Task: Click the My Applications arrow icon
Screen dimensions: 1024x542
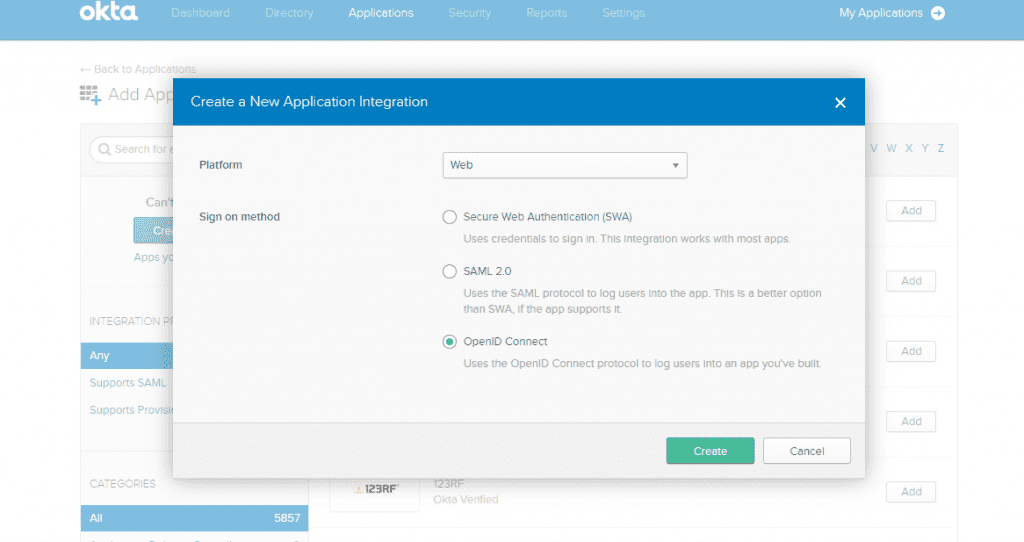Action: tap(938, 13)
